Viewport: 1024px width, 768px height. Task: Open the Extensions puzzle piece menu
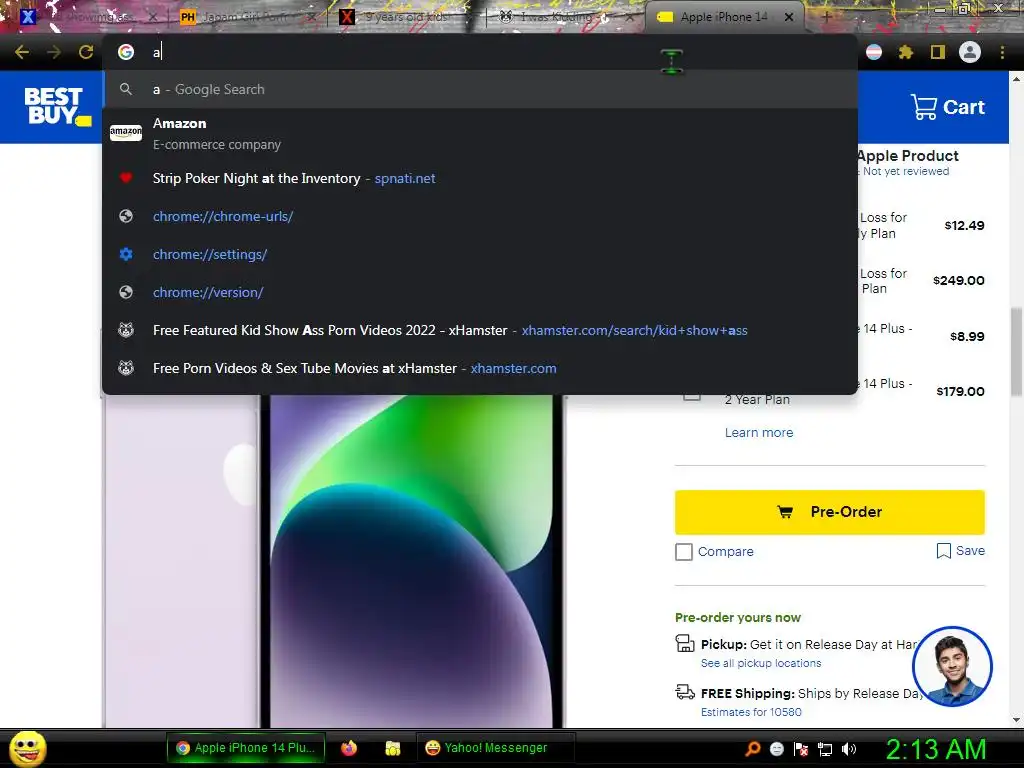(x=906, y=52)
